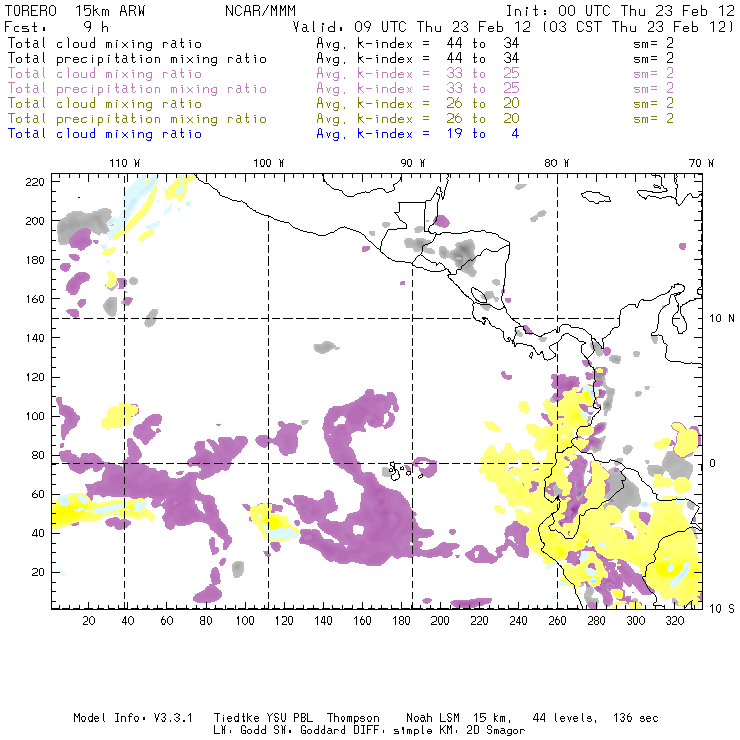The height and width of the screenshot is (740, 740).
Task: Click black 'Total cloud mixing ratio' legend entry
Action: [x=105, y=43]
